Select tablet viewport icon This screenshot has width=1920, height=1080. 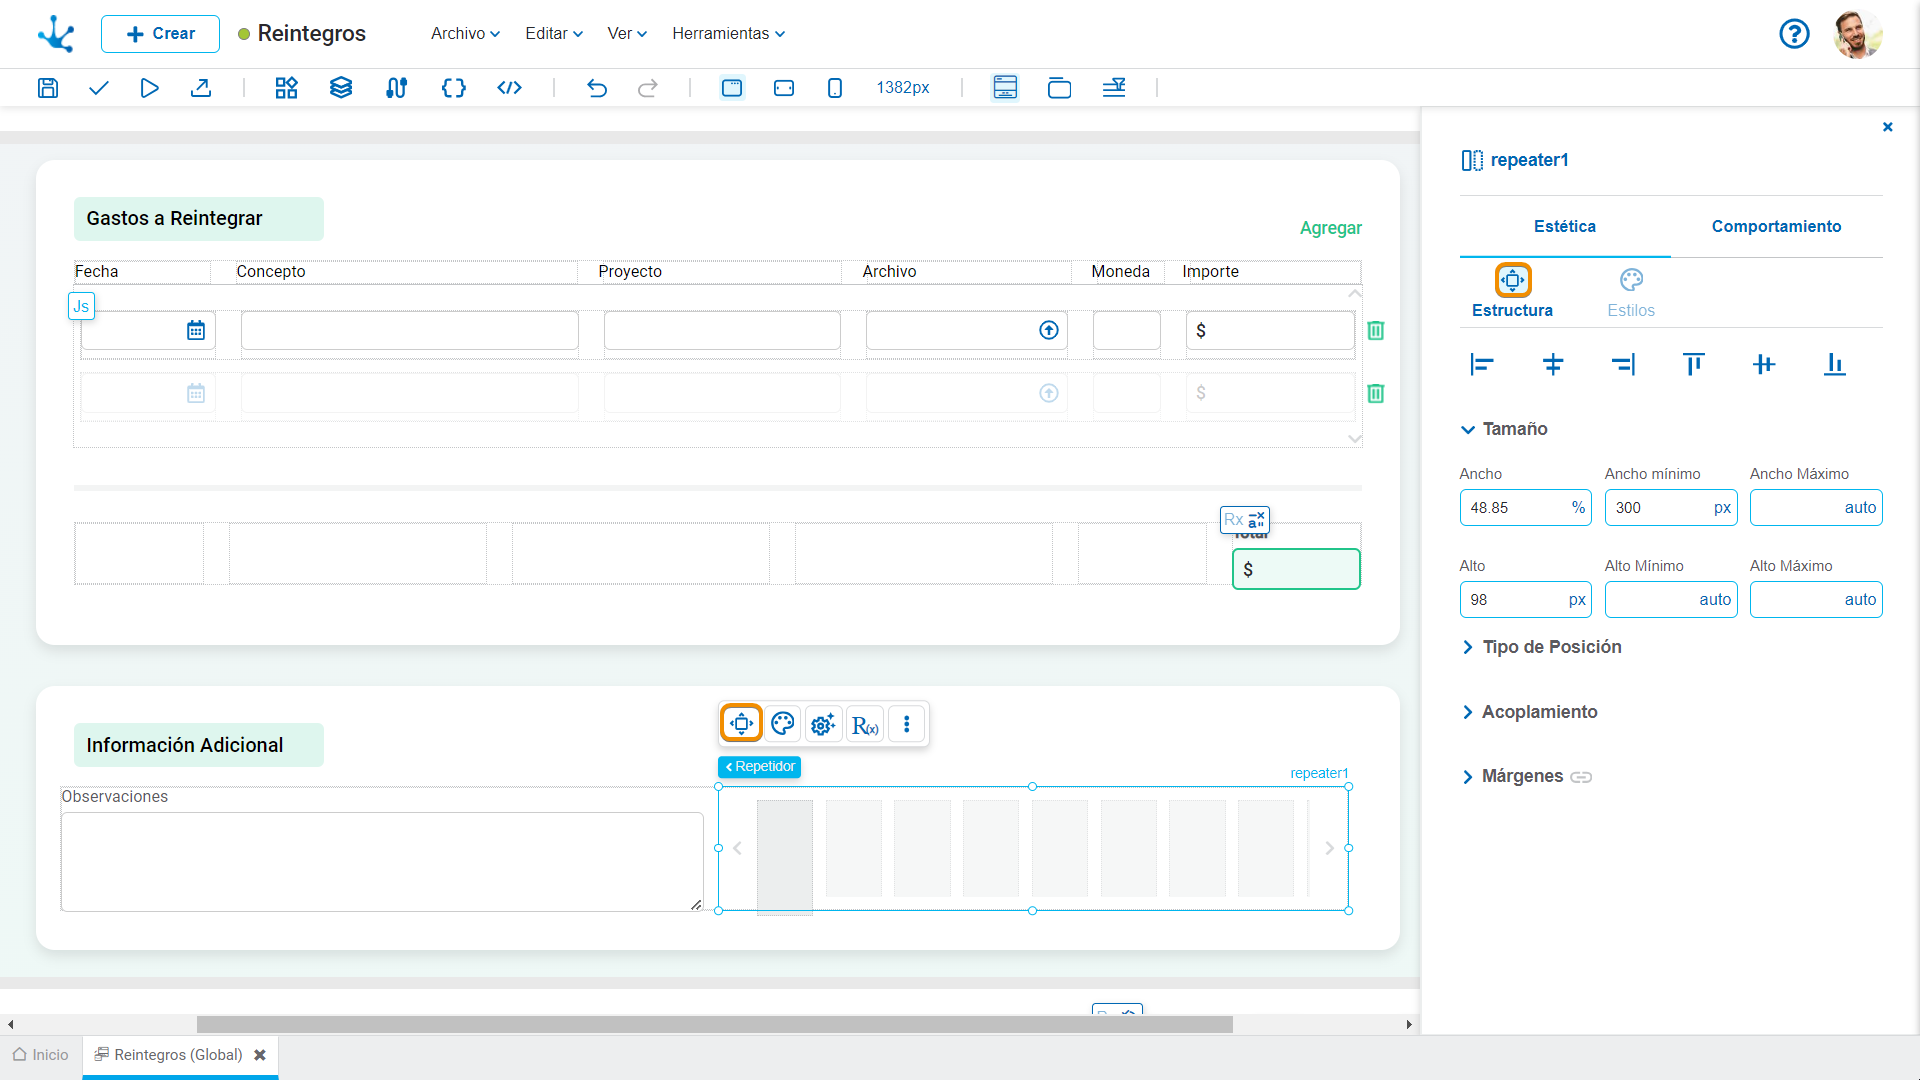tap(784, 88)
